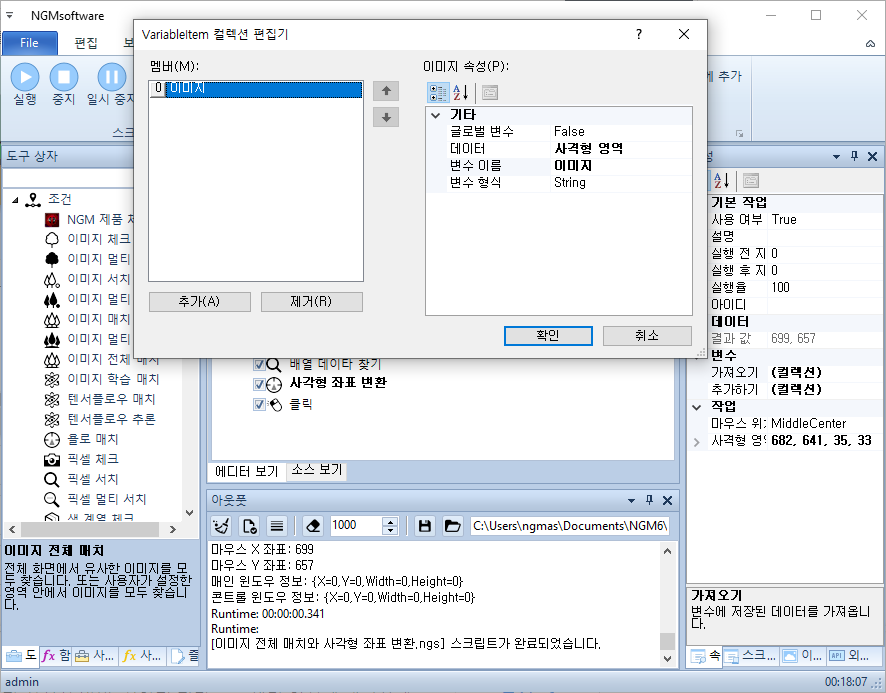
Task: Click the 실행 (Run) play icon
Action: click(25, 77)
